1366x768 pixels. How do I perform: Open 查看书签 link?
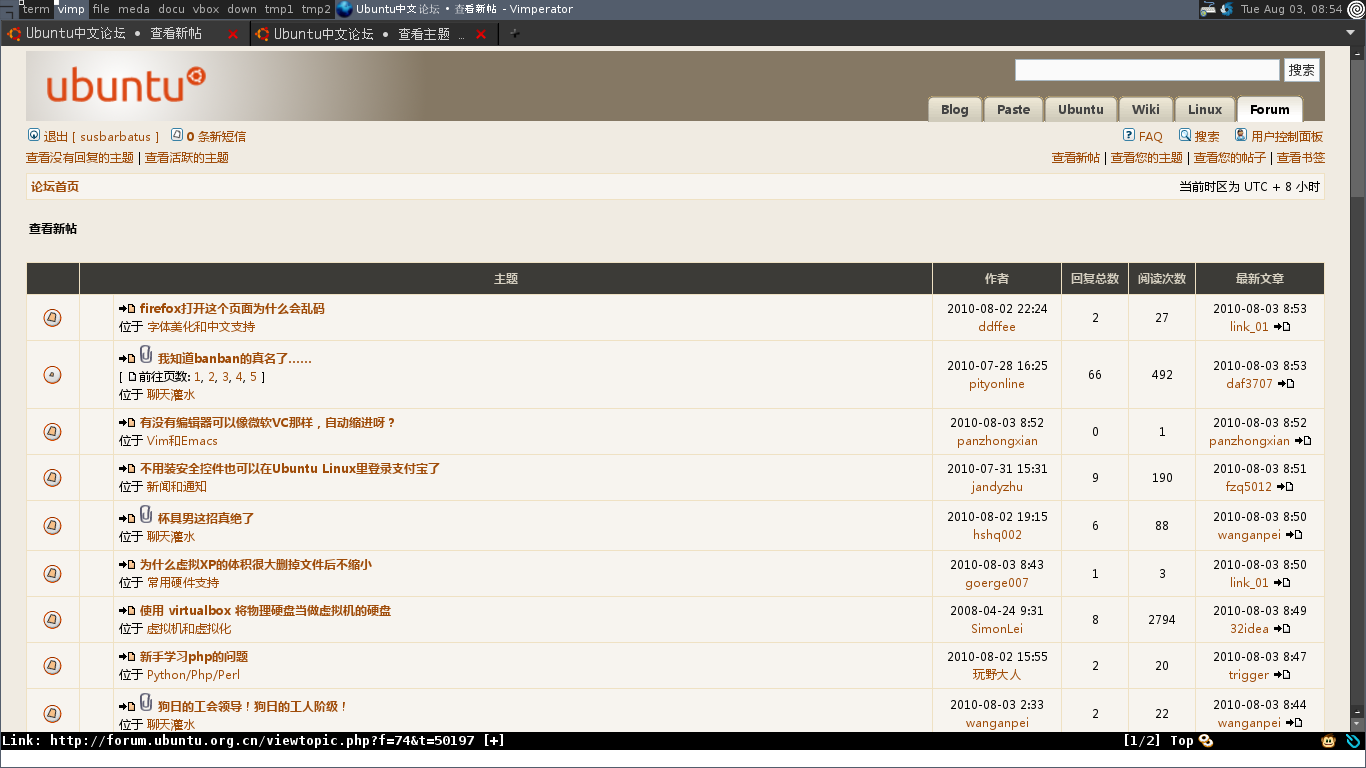tap(1301, 158)
